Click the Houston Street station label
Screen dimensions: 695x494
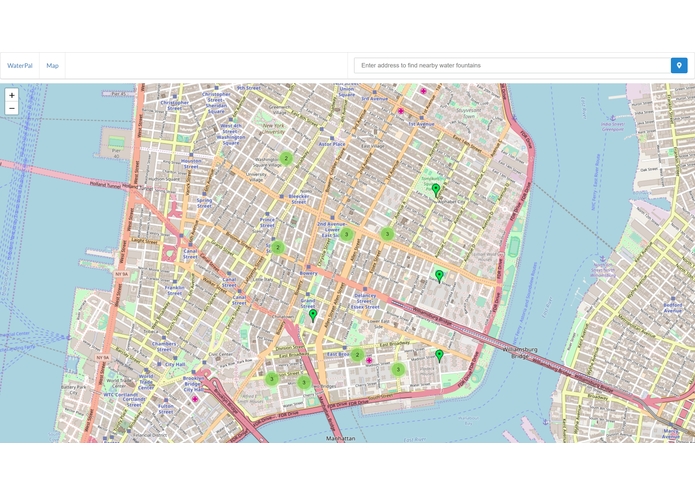pos(191,164)
